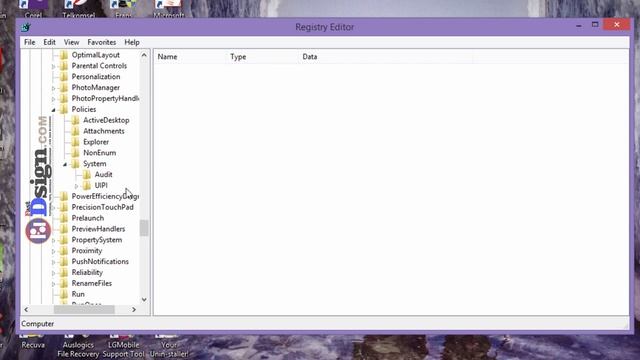Click the tree horizontal scrollbar thumb
Viewport: 640px width, 360px height.
pos(84,310)
